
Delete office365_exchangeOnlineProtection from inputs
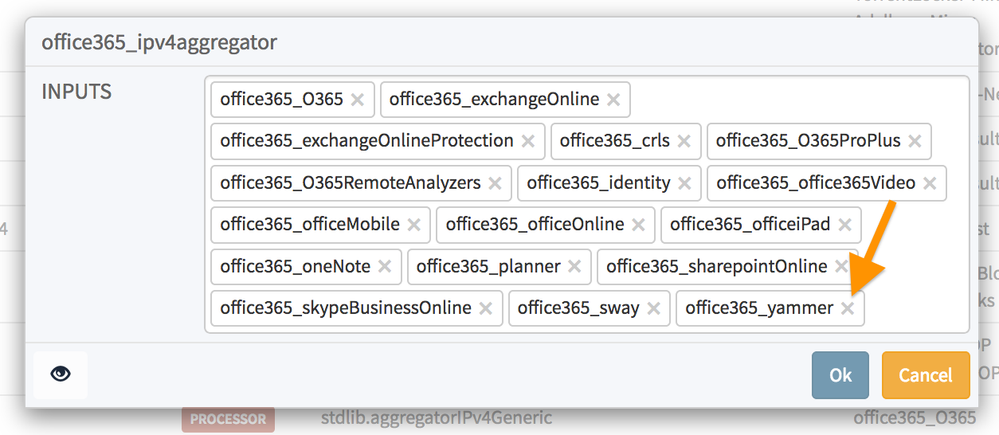[527, 142]
